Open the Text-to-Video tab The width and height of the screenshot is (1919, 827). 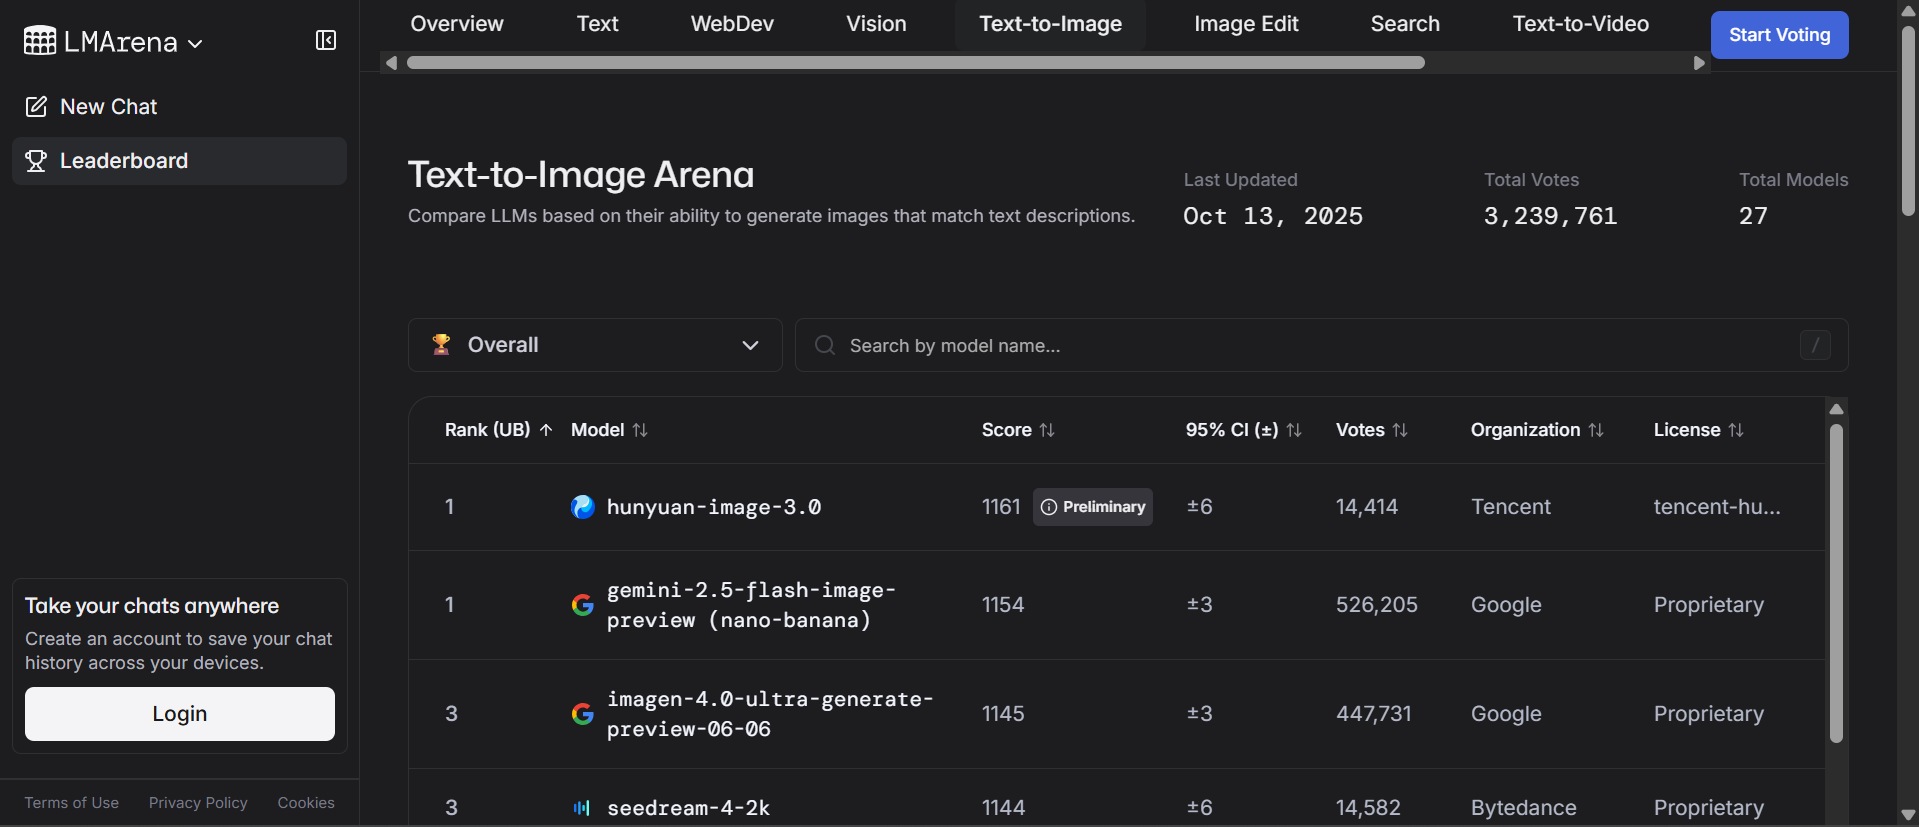pos(1580,24)
